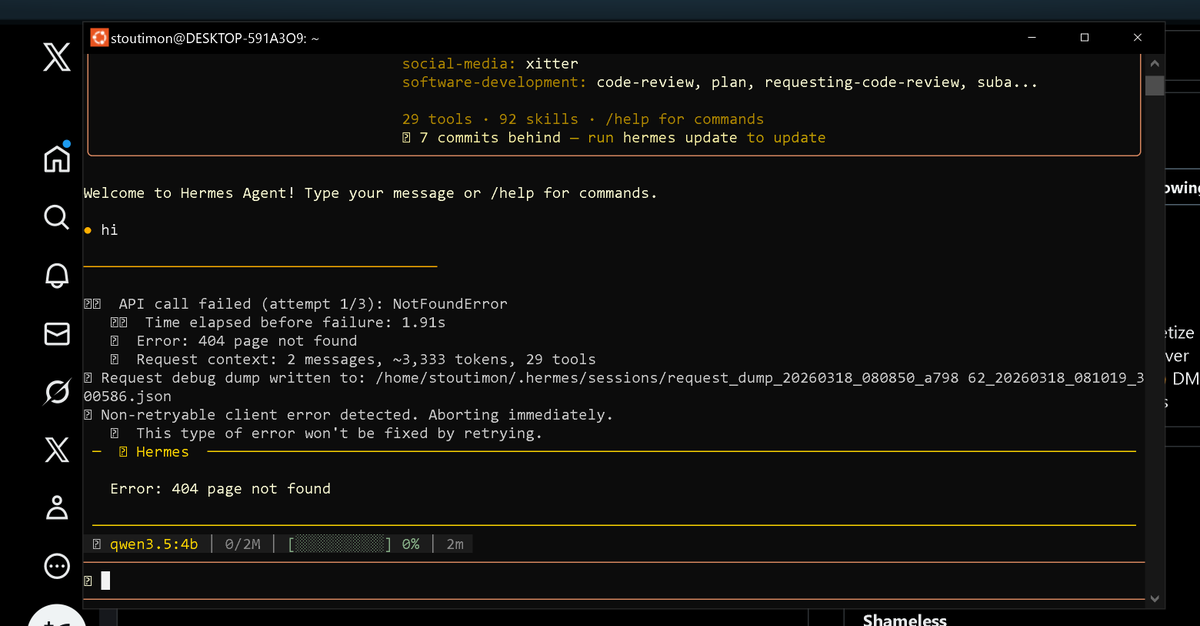Open X logo at top of sidebar
Viewport: 1200px width, 626px height.
click(57, 59)
